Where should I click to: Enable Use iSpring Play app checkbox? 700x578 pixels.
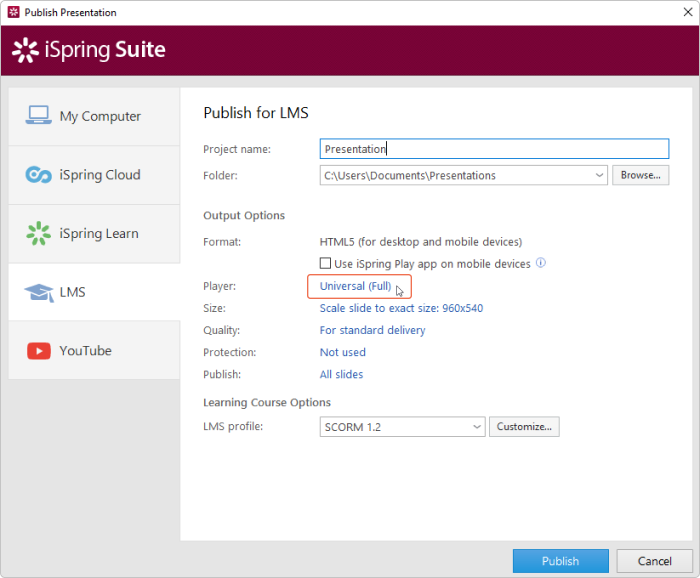coord(325,263)
